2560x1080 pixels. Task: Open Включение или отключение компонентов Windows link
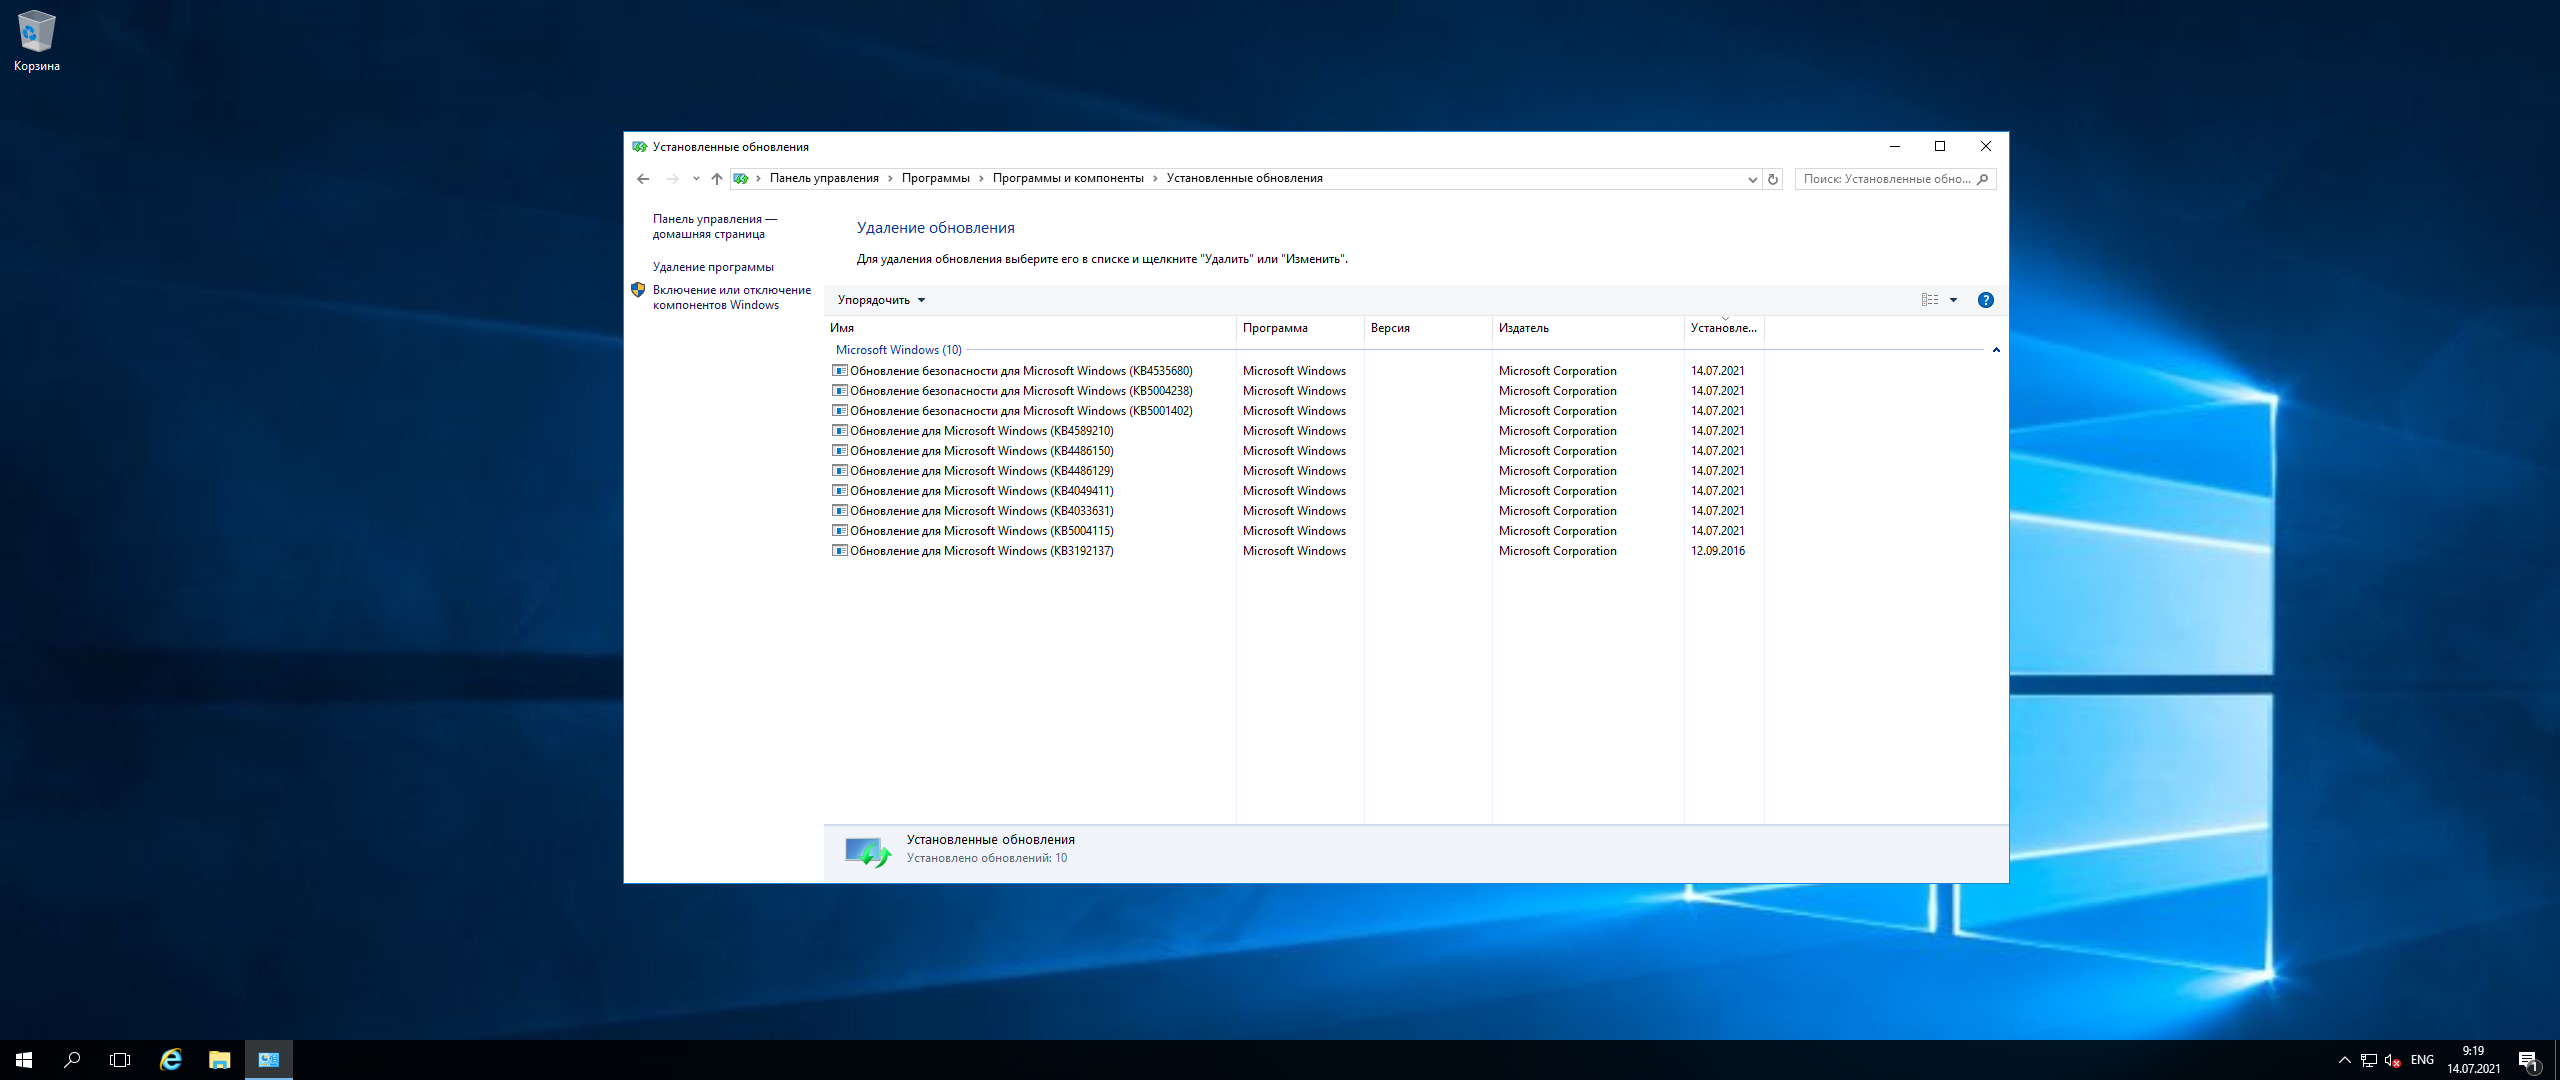point(732,298)
